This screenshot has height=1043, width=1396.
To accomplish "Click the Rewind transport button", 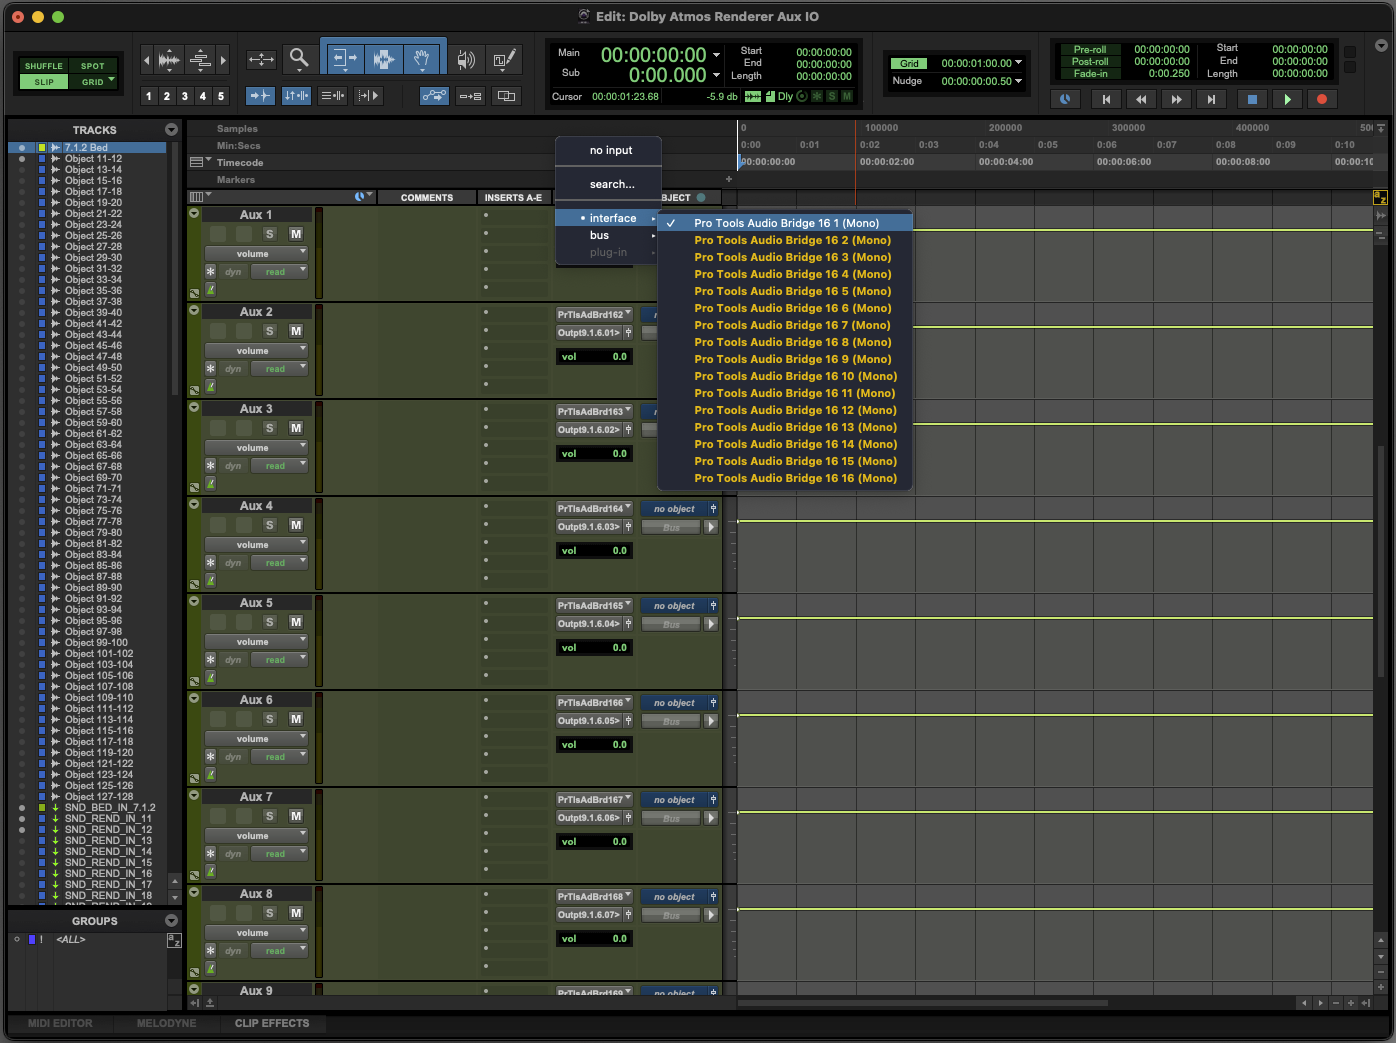I will [1141, 99].
